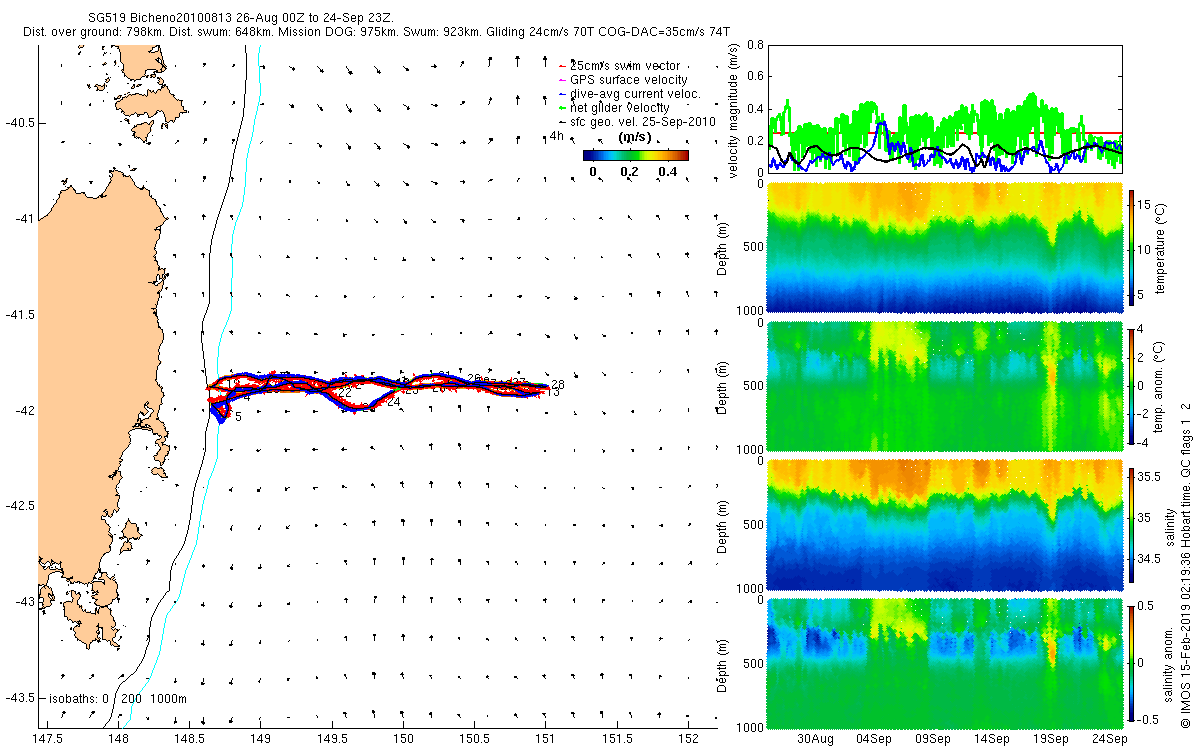Click the glider track waypoint labeled 5
The height and width of the screenshot is (750, 1200).
(238, 416)
